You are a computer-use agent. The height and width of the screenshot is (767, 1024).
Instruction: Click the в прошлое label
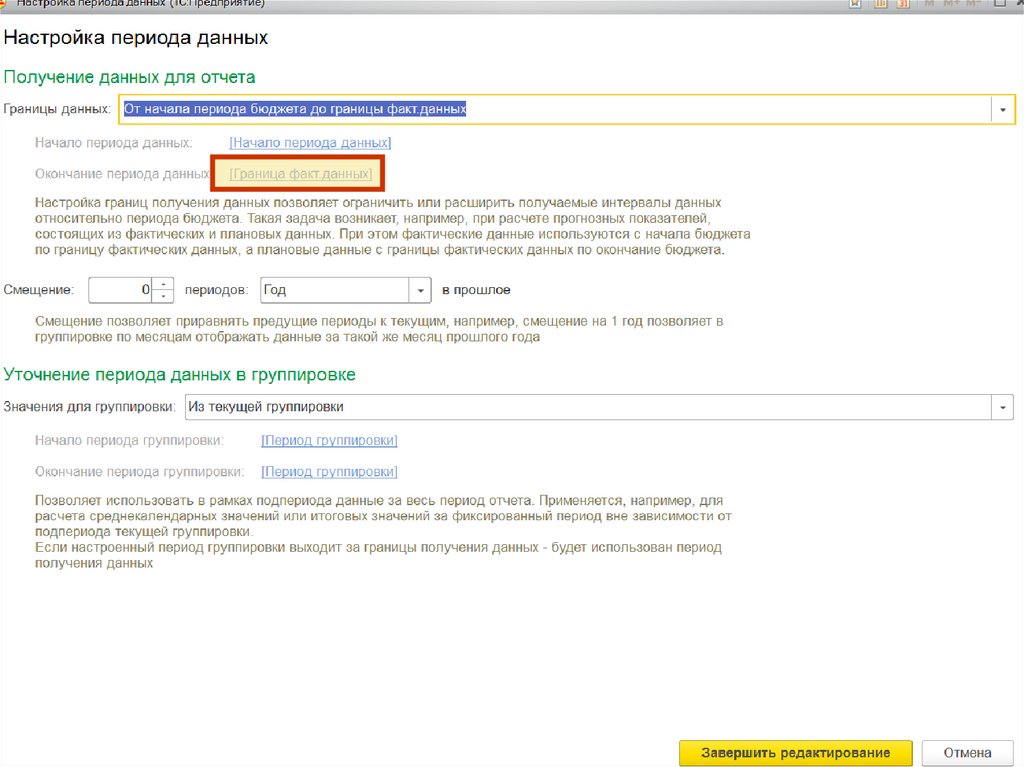coord(476,290)
